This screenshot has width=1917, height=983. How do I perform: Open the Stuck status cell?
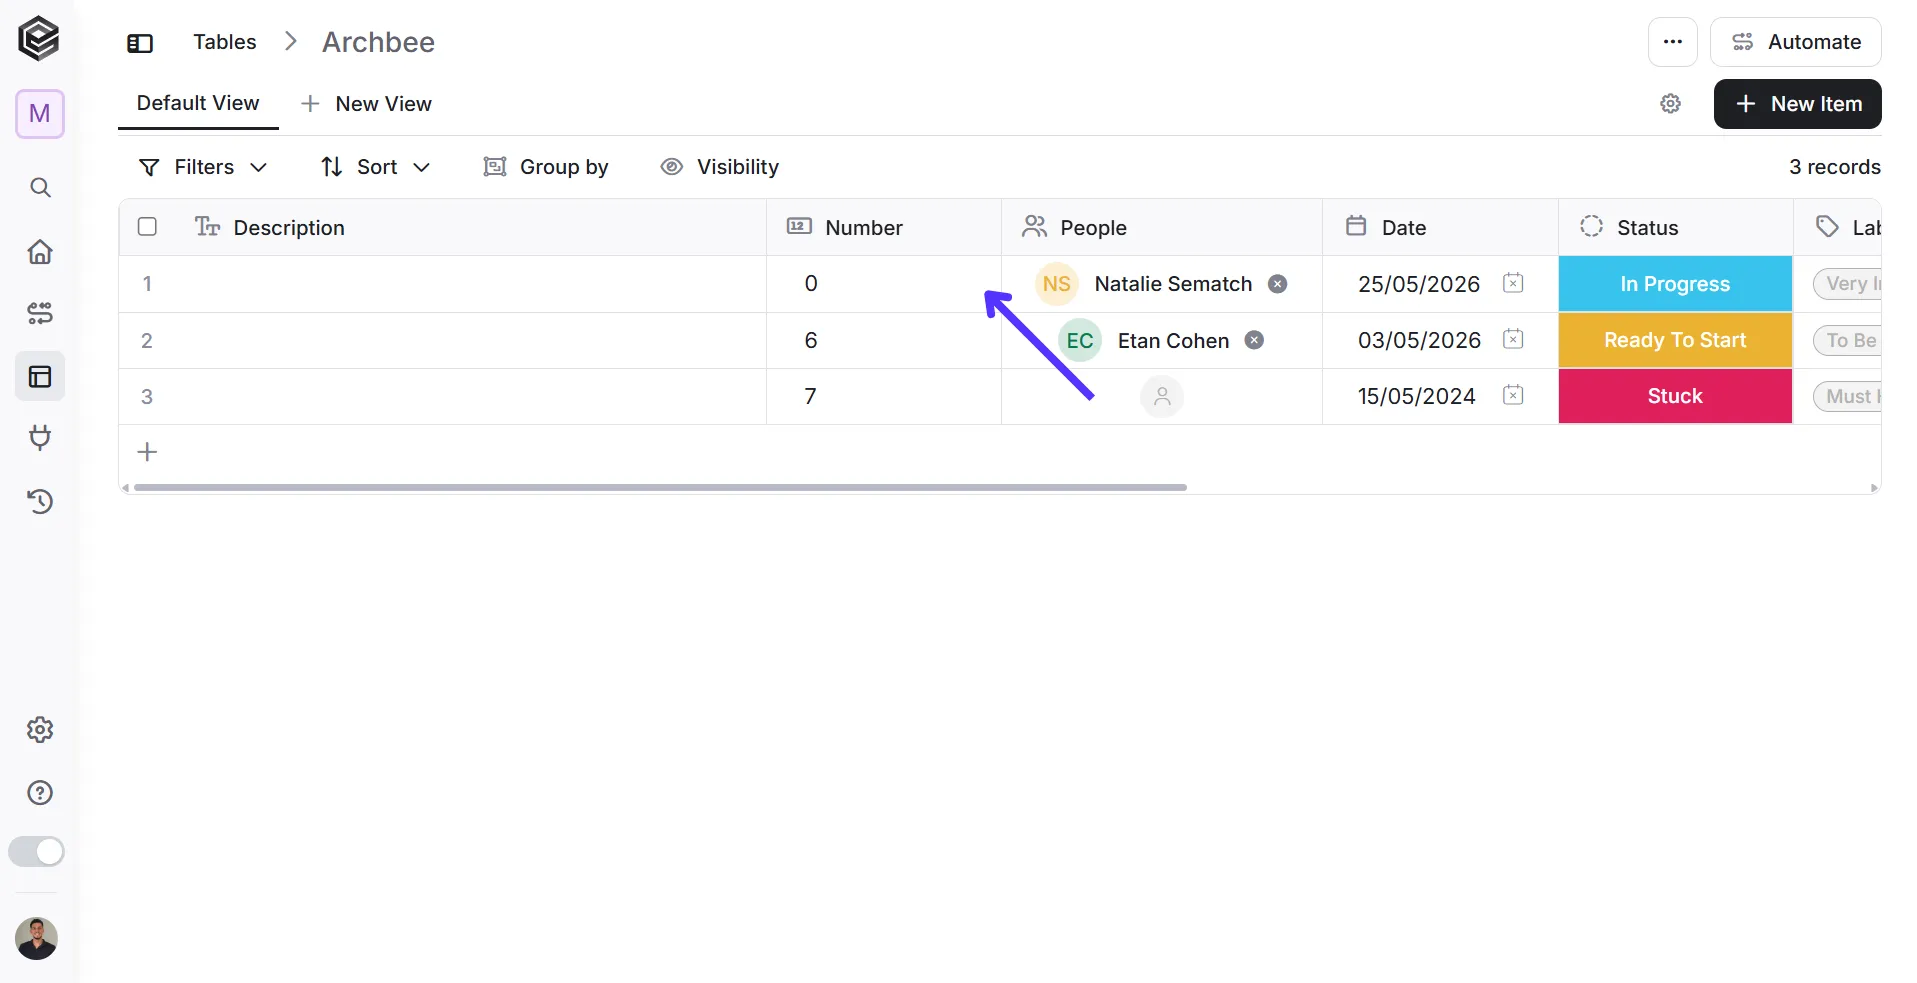tap(1675, 396)
